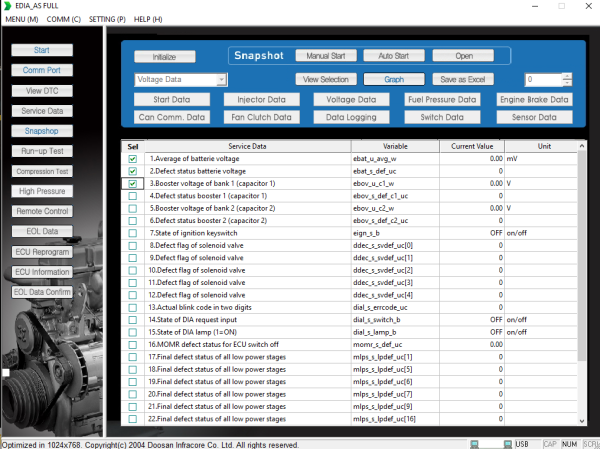The height and width of the screenshot is (449, 600).
Task: Click Manual Start snapshot button
Action: coord(326,56)
